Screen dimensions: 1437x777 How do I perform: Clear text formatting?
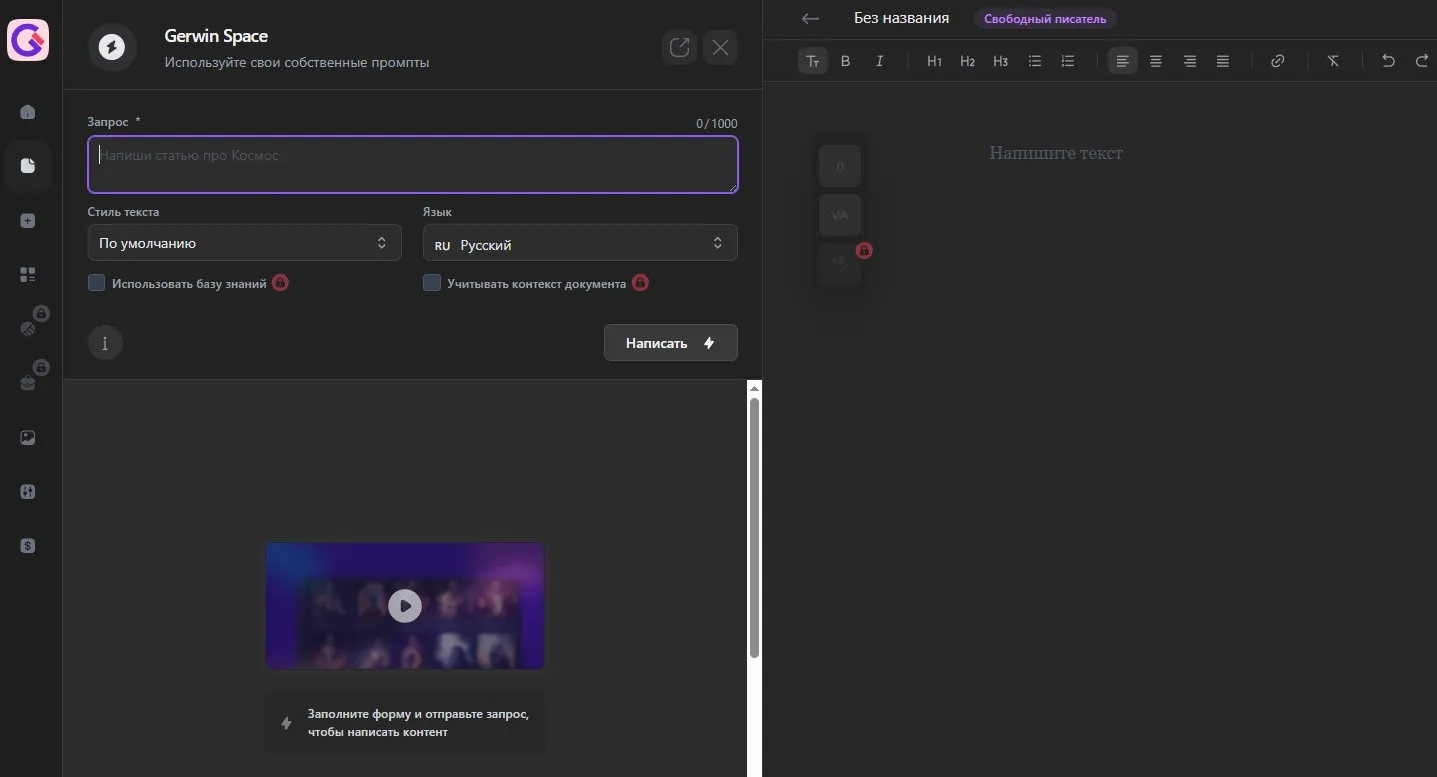tap(1333, 61)
